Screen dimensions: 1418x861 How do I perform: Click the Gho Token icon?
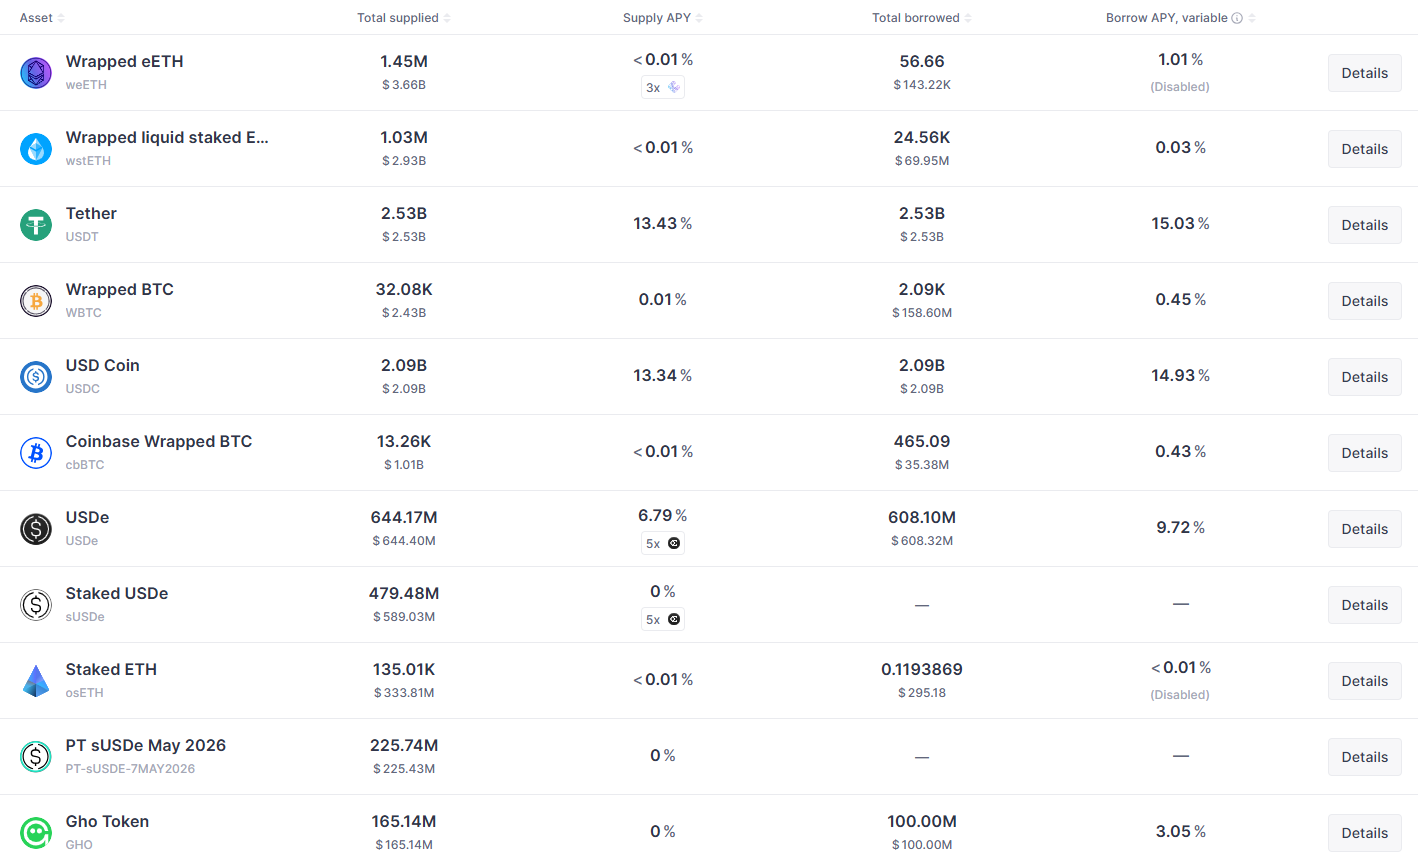pos(36,833)
